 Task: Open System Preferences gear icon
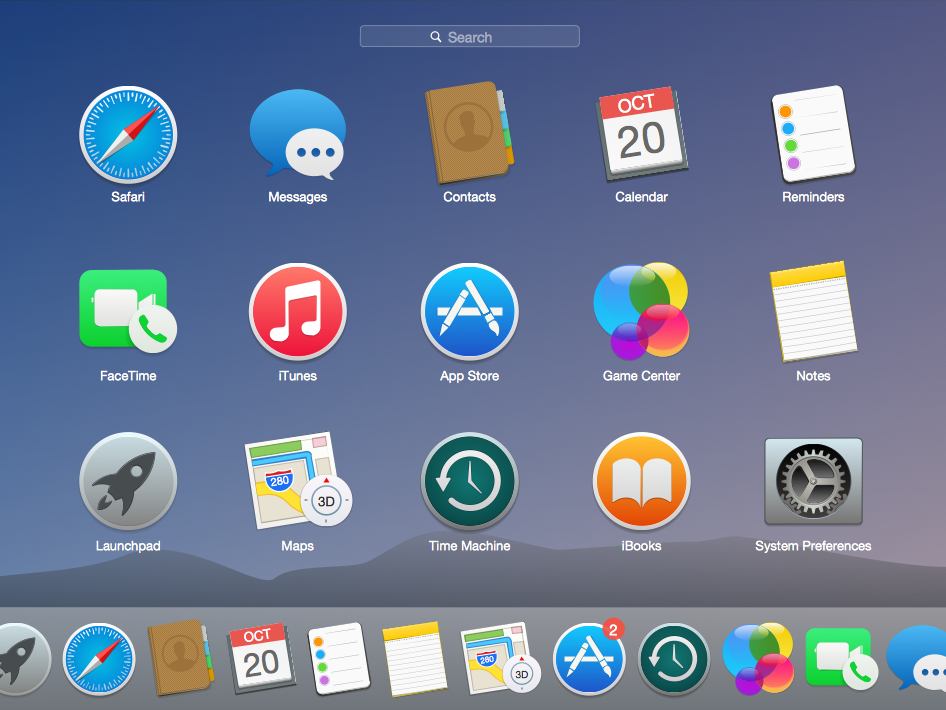(x=813, y=481)
